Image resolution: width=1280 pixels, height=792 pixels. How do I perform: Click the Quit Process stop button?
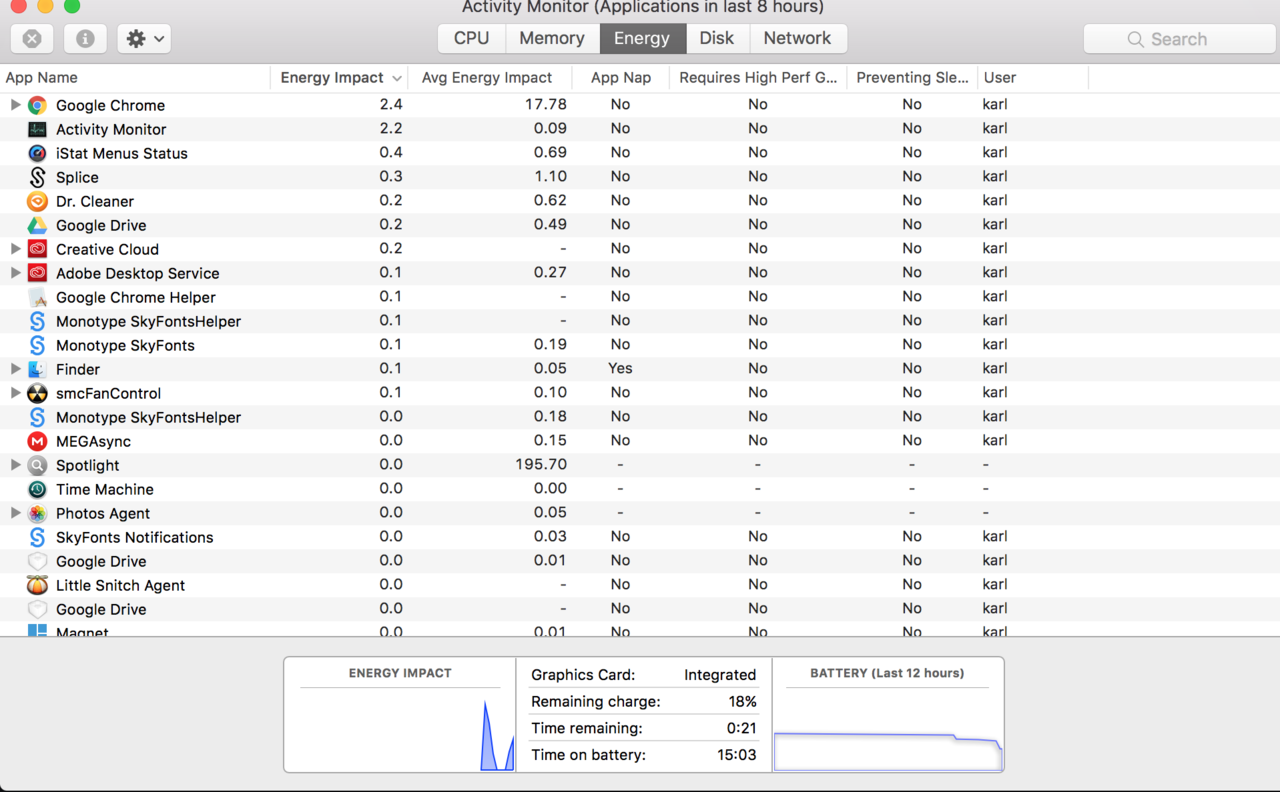tap(32, 39)
